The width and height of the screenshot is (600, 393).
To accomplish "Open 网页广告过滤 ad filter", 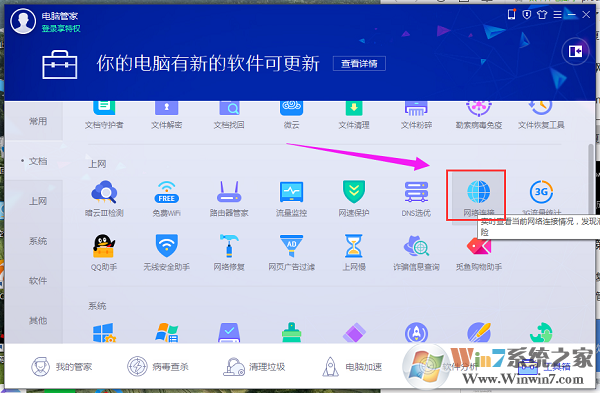I will (291, 252).
